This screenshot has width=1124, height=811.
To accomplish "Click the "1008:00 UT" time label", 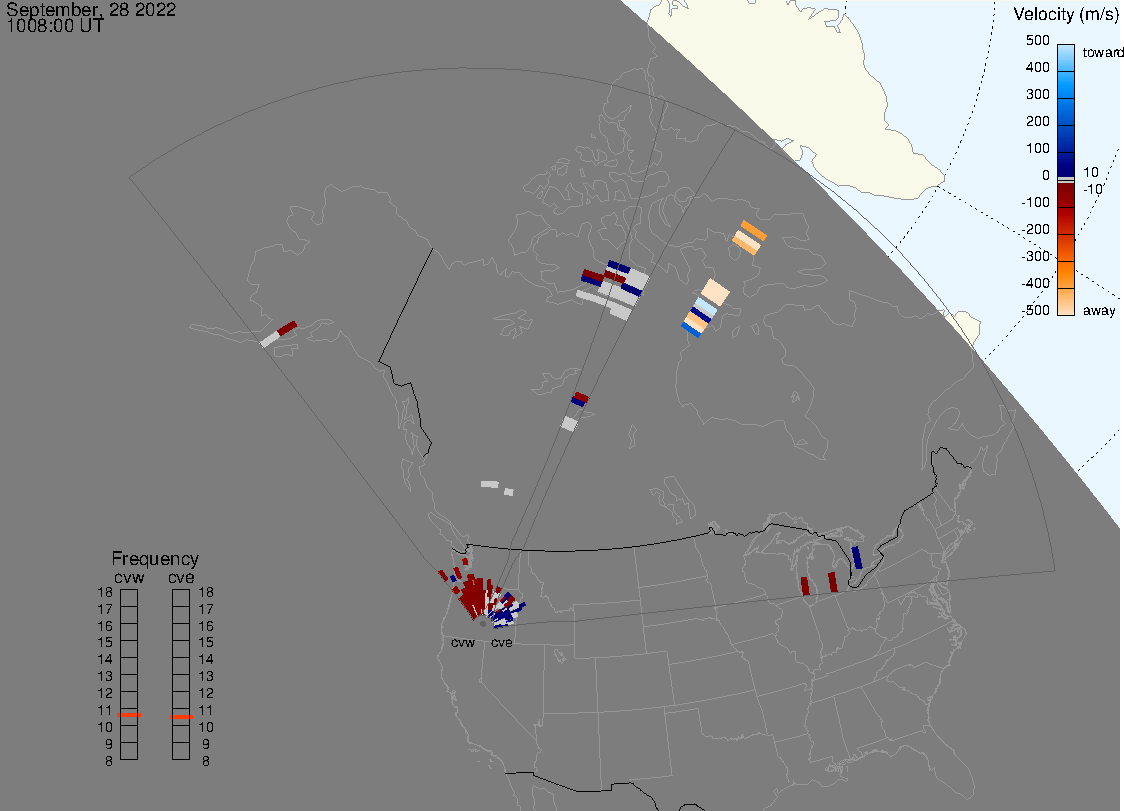I will 55,26.
